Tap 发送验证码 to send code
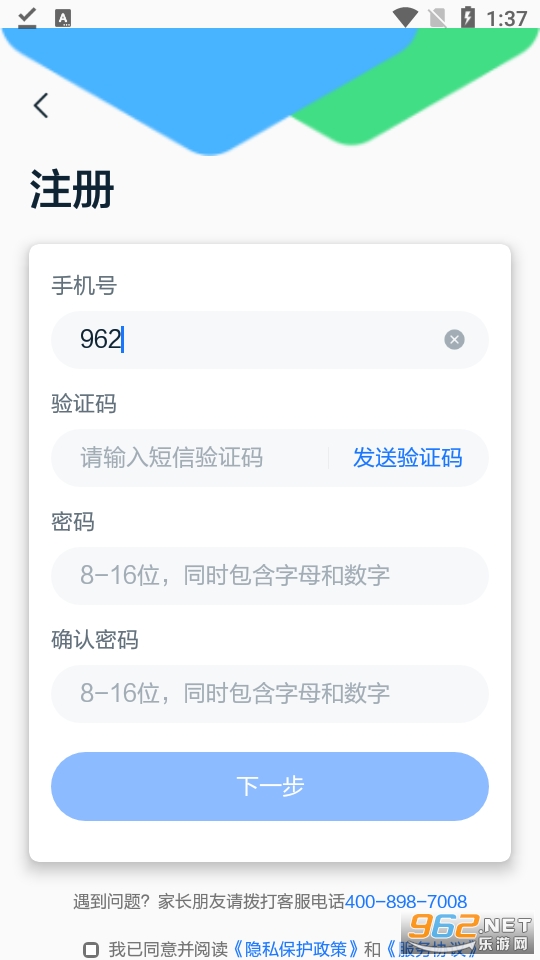Viewport: 540px width, 960px height. point(408,458)
